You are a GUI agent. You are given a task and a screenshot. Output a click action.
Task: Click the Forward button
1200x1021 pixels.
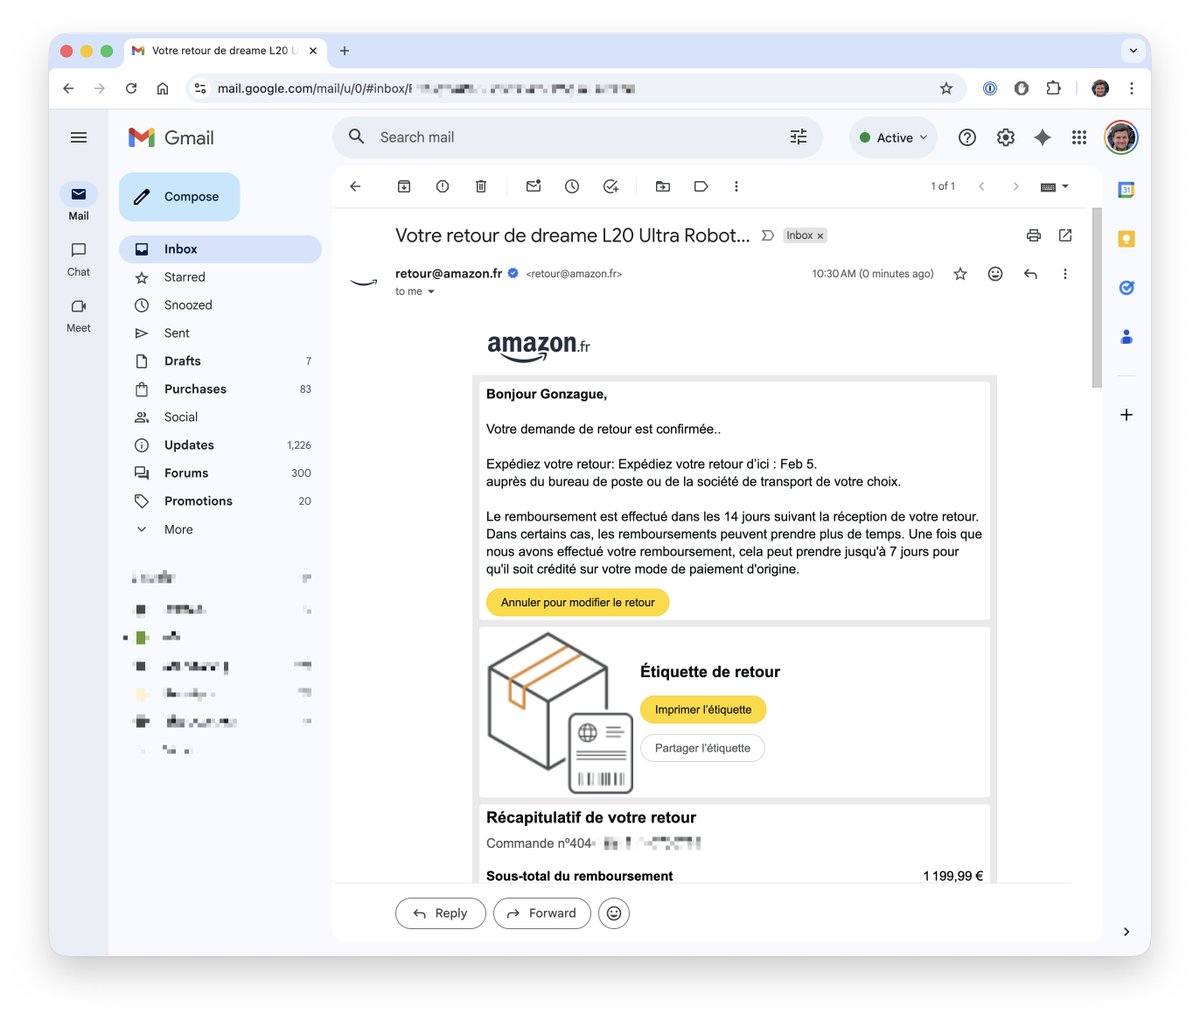point(541,913)
